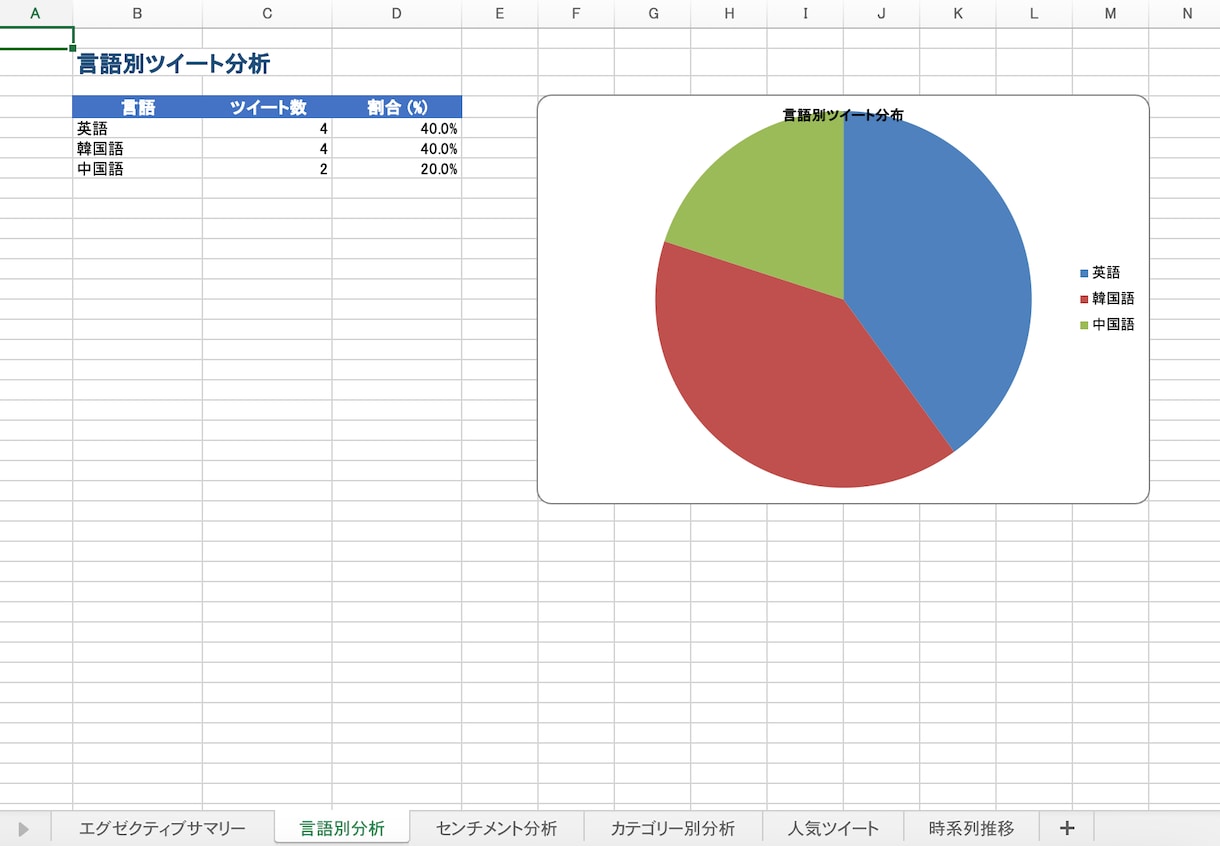Switch to the 時系列推移 sheet tab
1220x846 pixels.
[x=971, y=828]
